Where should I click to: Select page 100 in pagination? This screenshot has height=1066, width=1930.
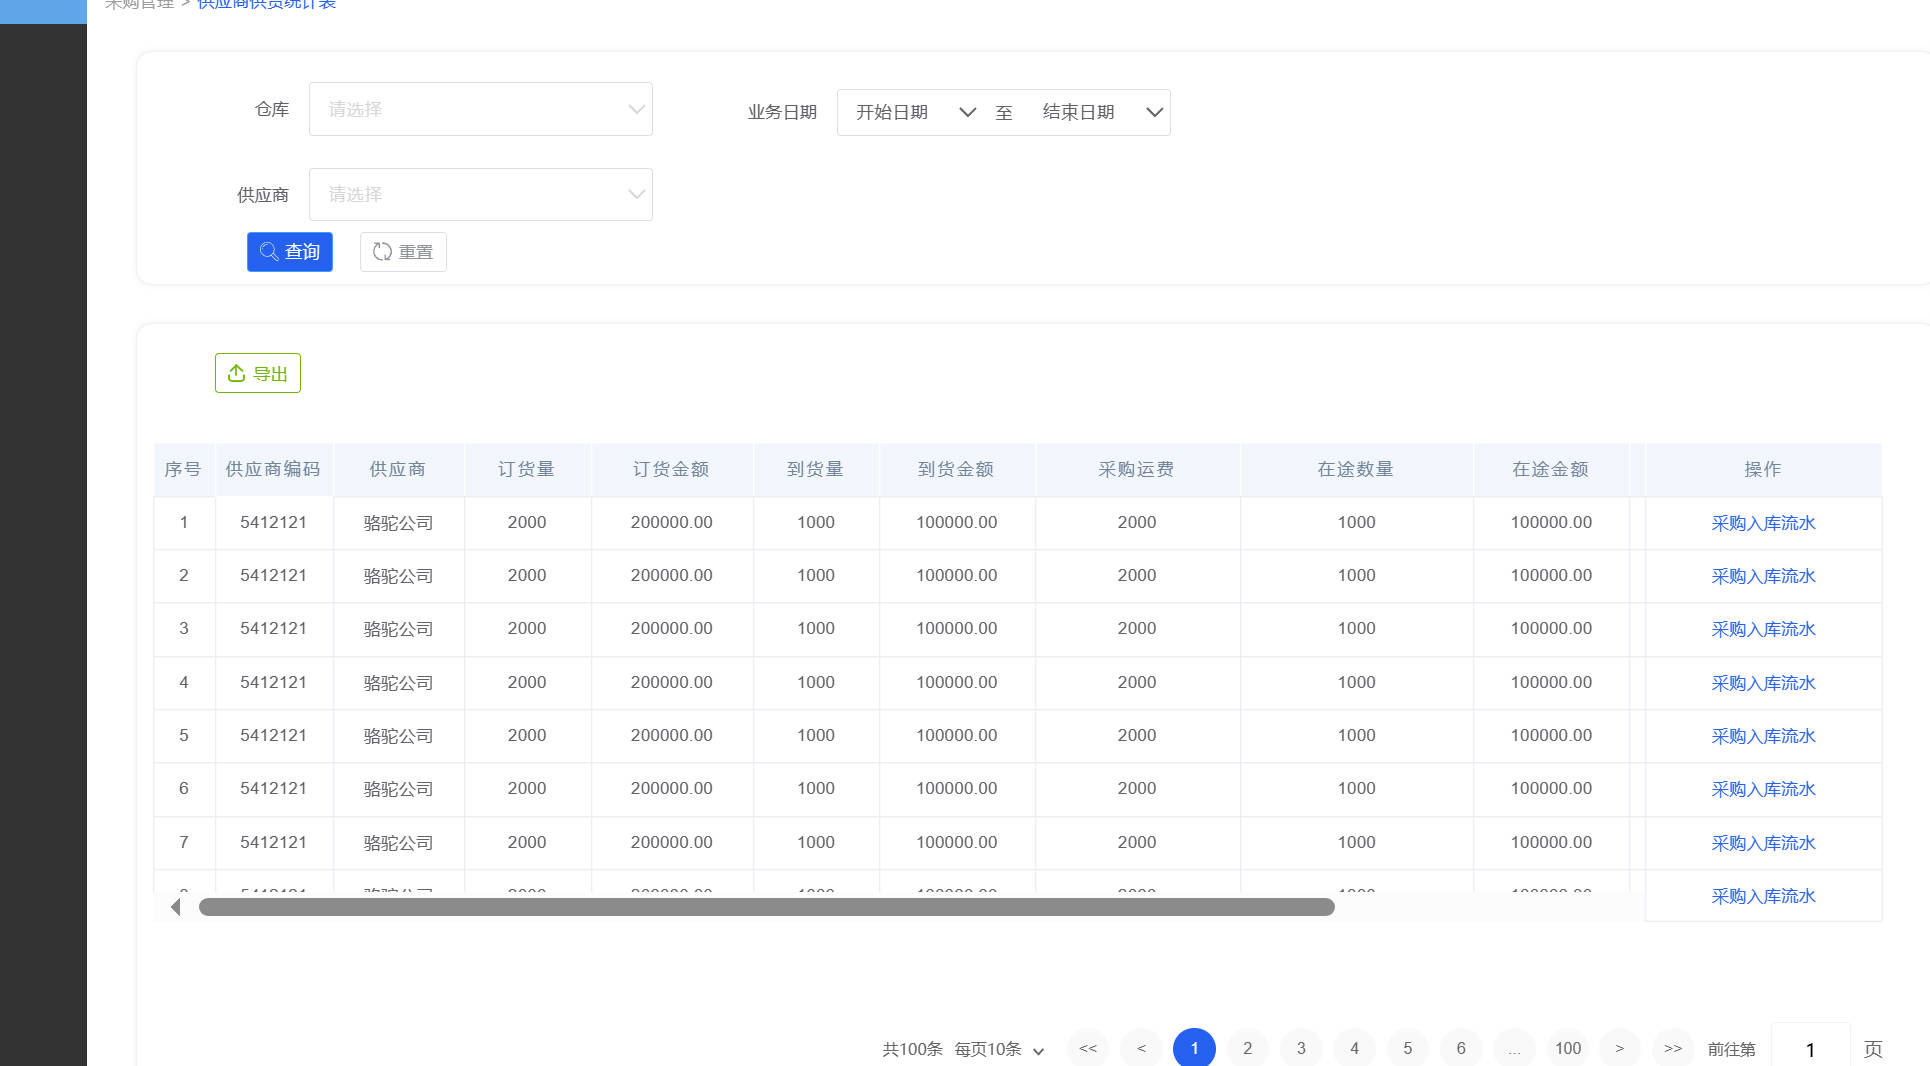1568,1048
